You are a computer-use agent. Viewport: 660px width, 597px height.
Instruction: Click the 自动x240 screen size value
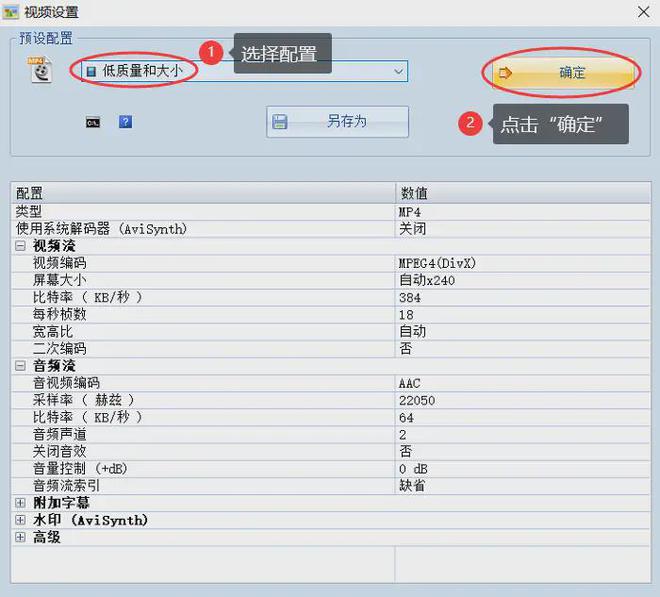click(x=427, y=280)
